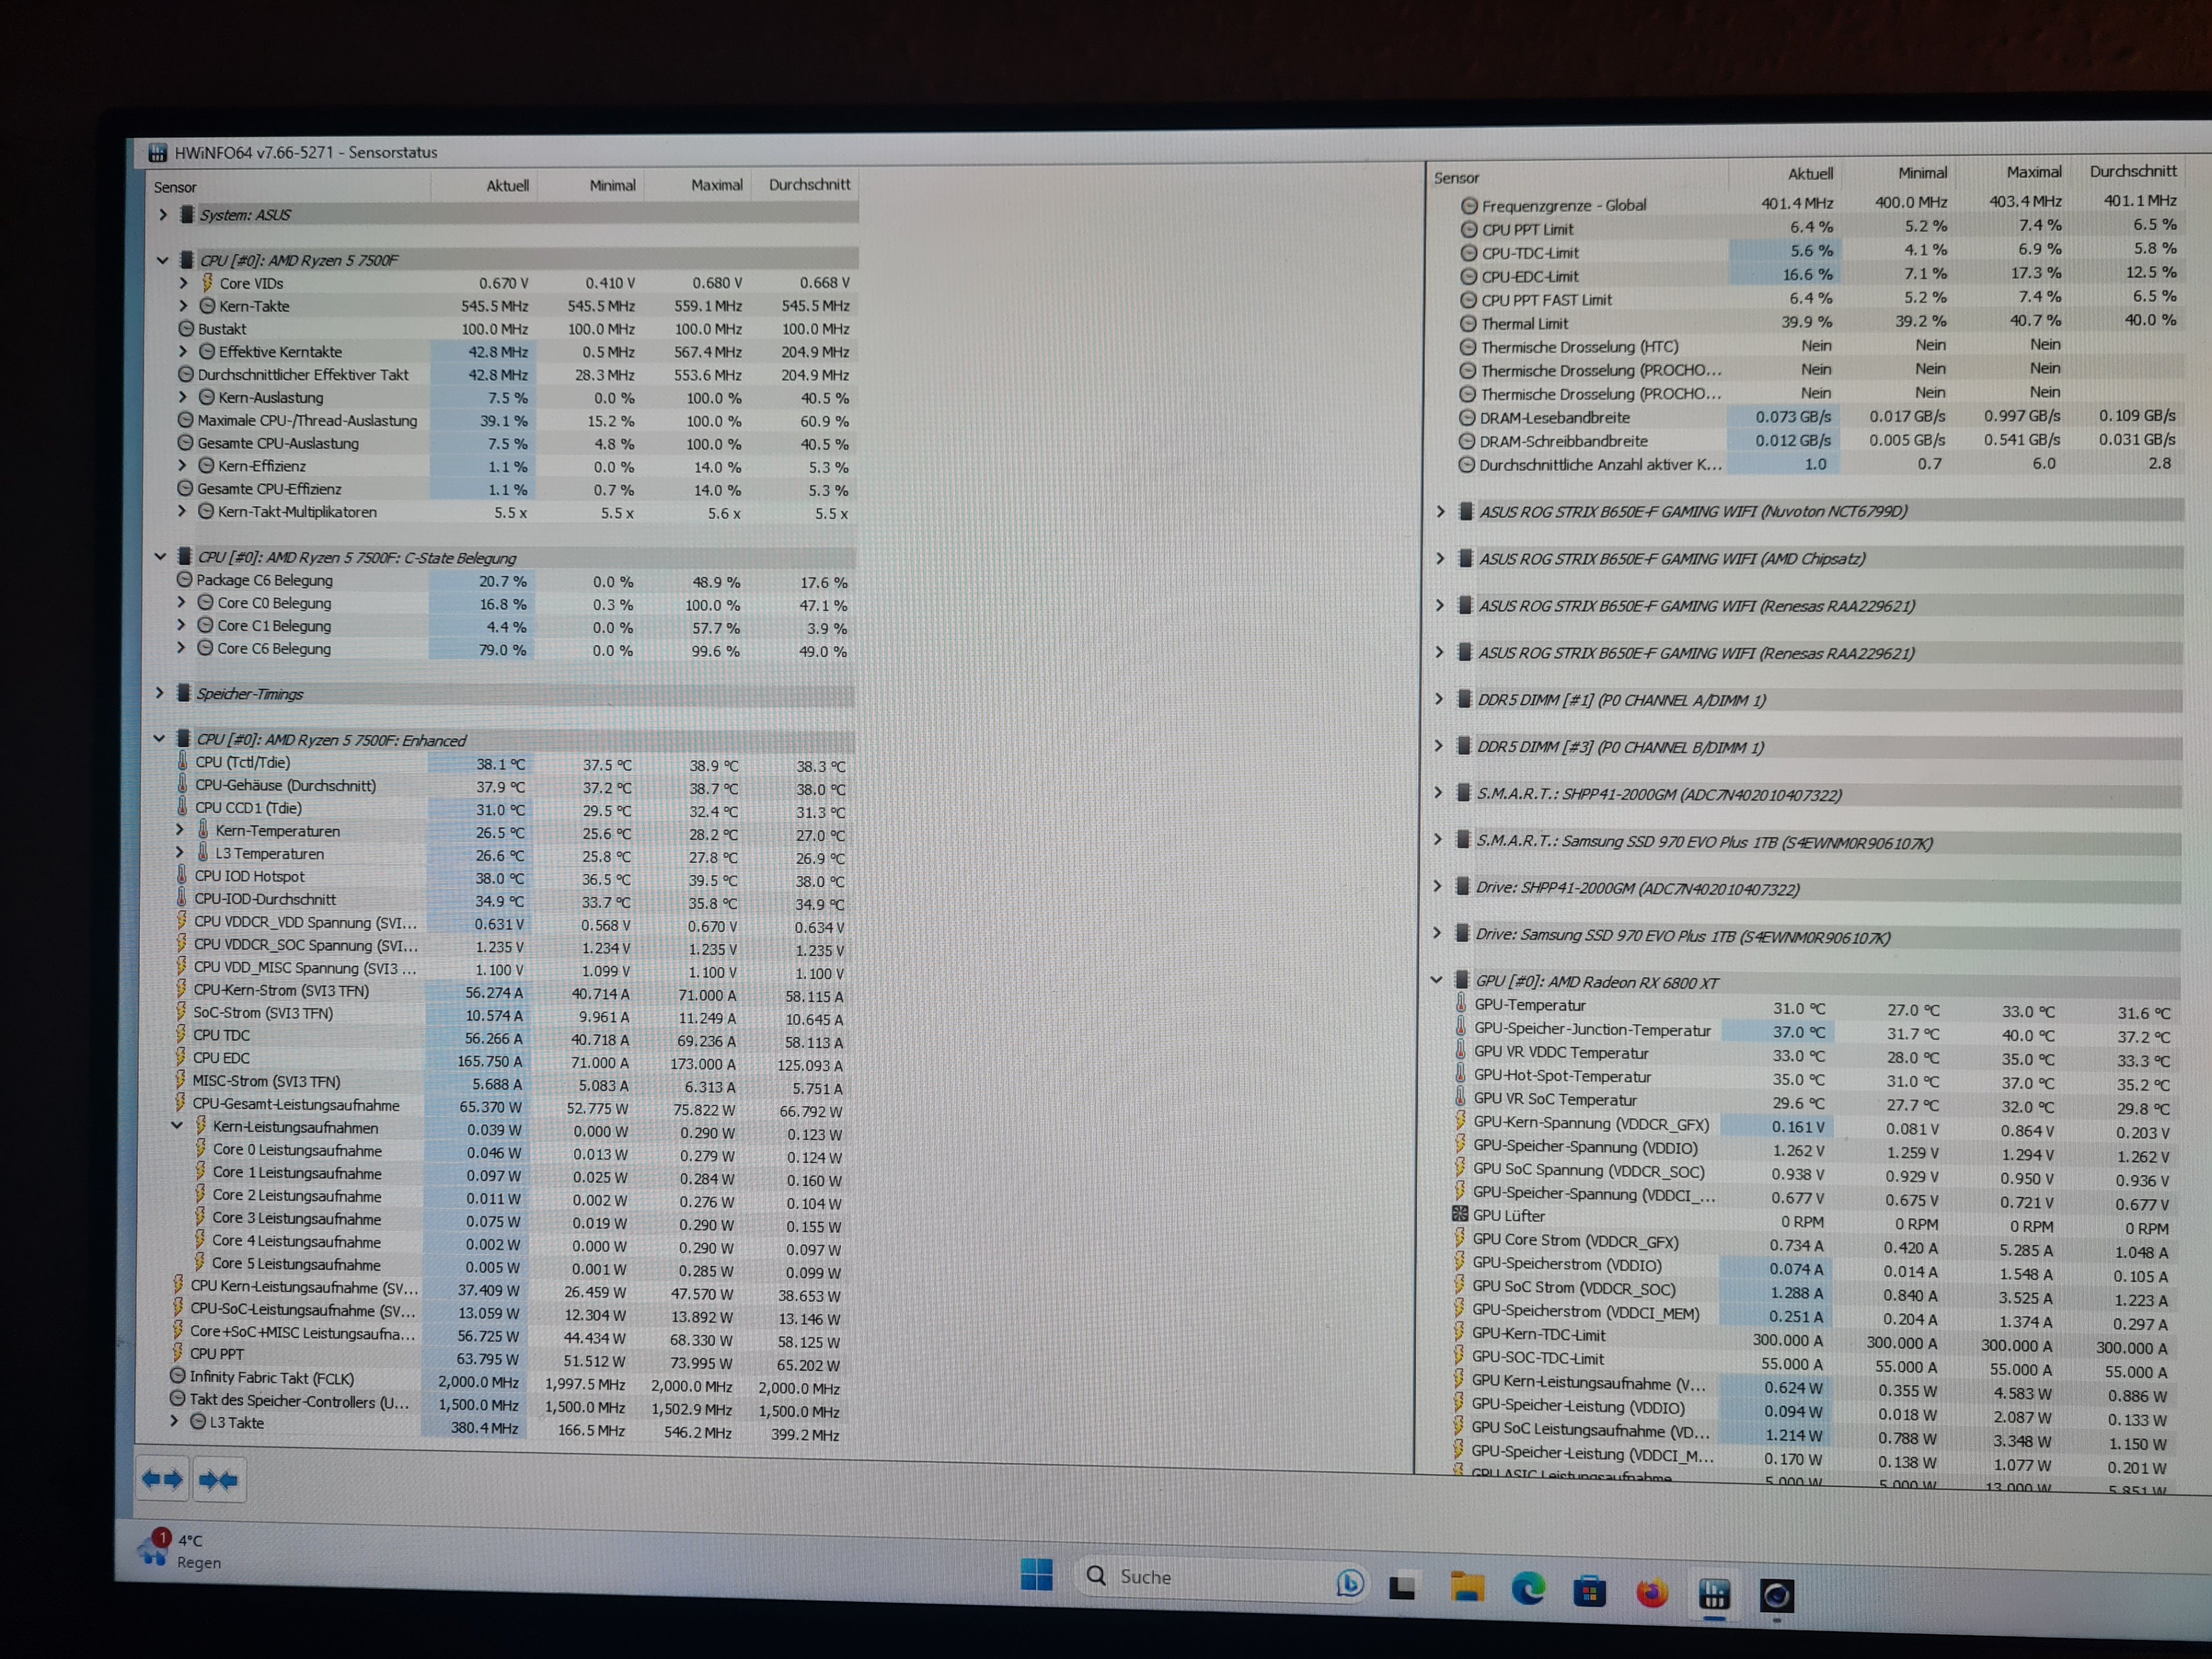Click the Maximal column header on left panel

tap(716, 185)
